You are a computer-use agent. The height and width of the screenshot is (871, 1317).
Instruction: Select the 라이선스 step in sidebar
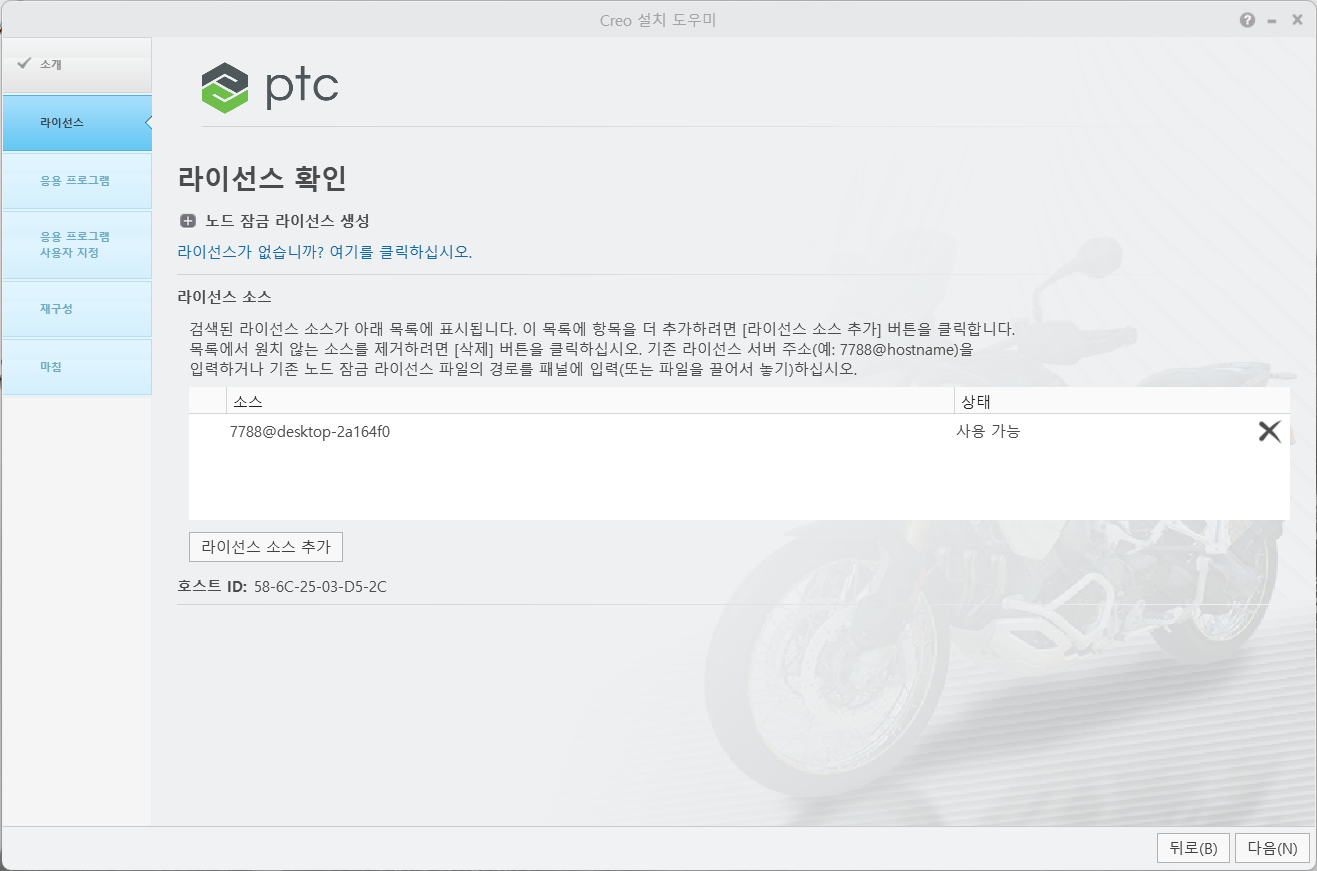coord(77,123)
